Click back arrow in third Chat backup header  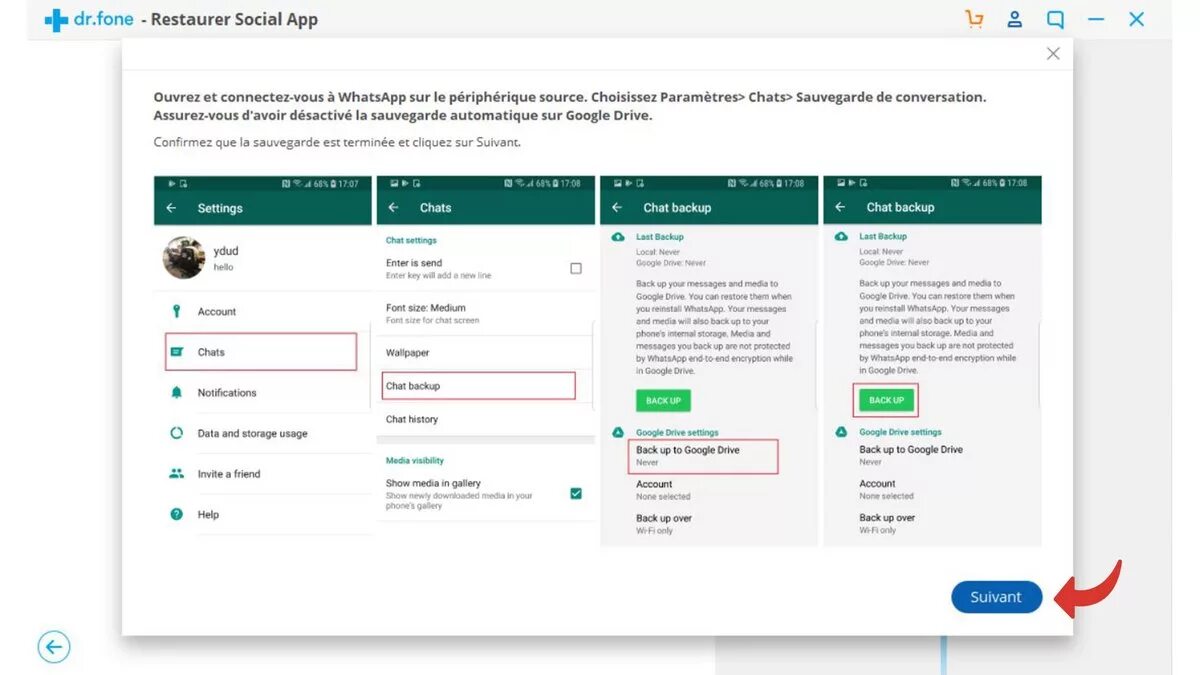[617, 208]
